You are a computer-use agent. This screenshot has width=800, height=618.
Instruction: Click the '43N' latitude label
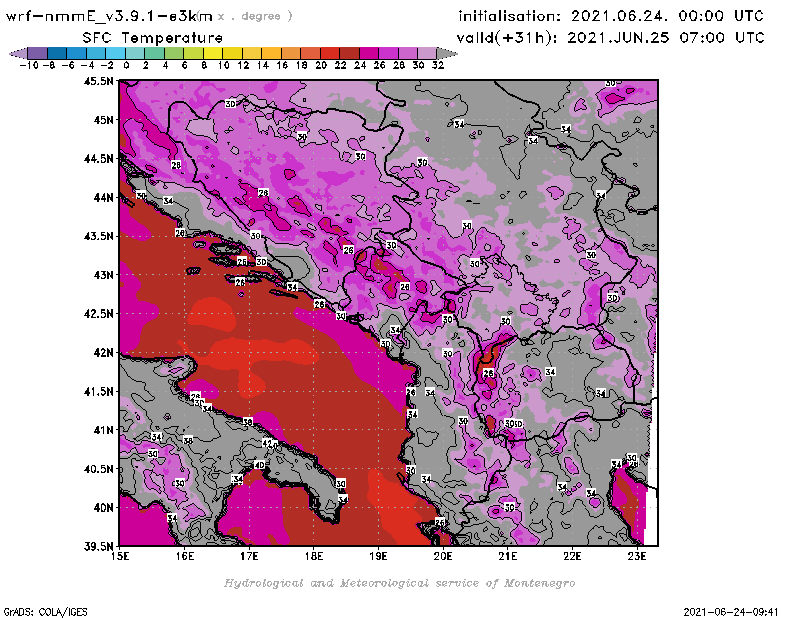coord(104,275)
